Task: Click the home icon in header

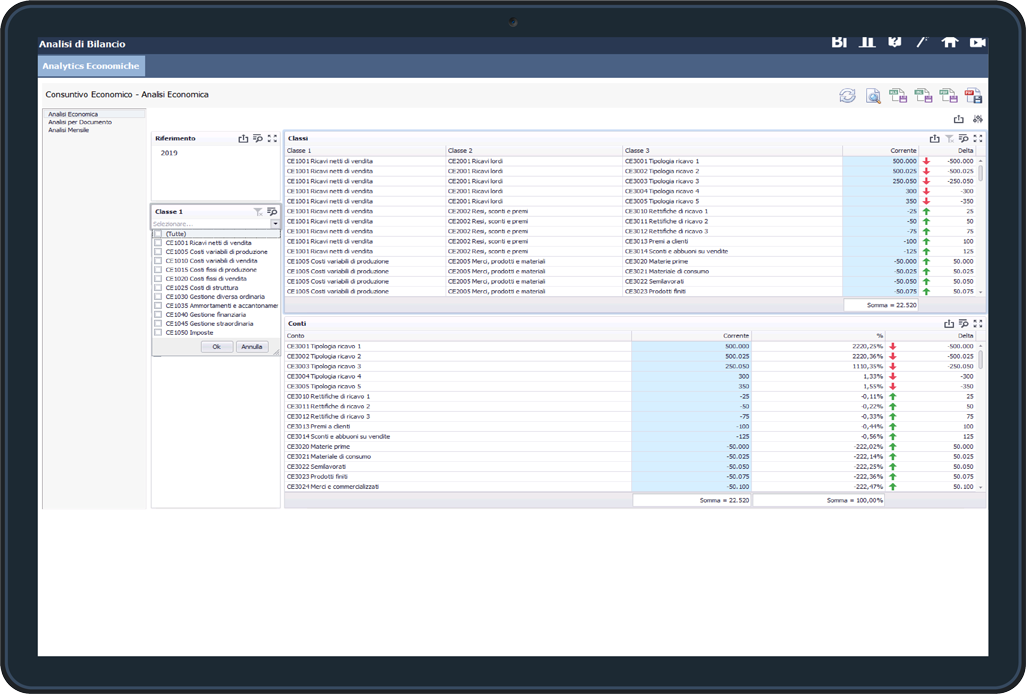Action: [x=950, y=42]
